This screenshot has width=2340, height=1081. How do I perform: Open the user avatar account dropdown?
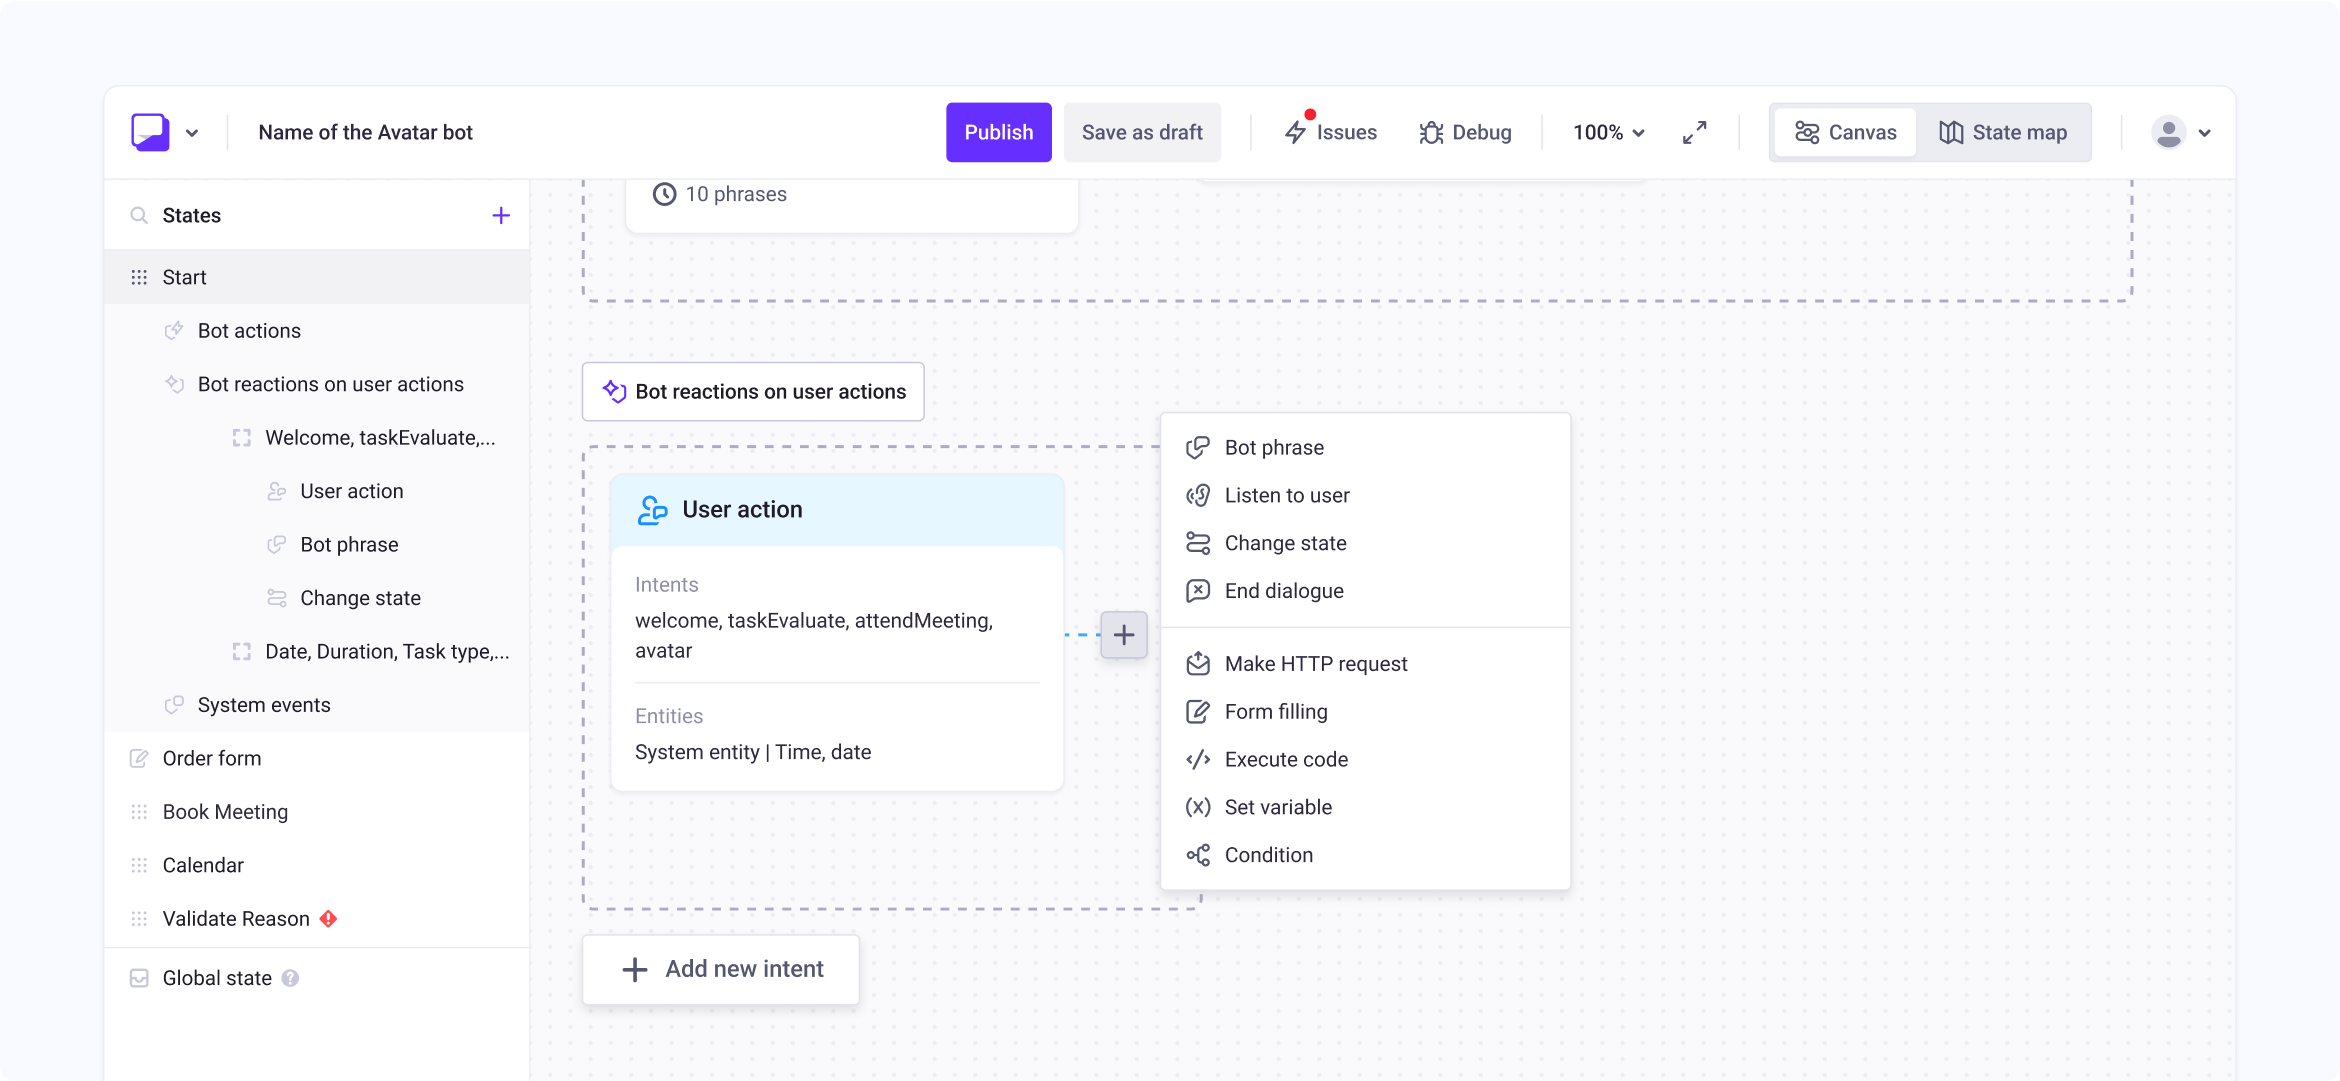(2181, 132)
